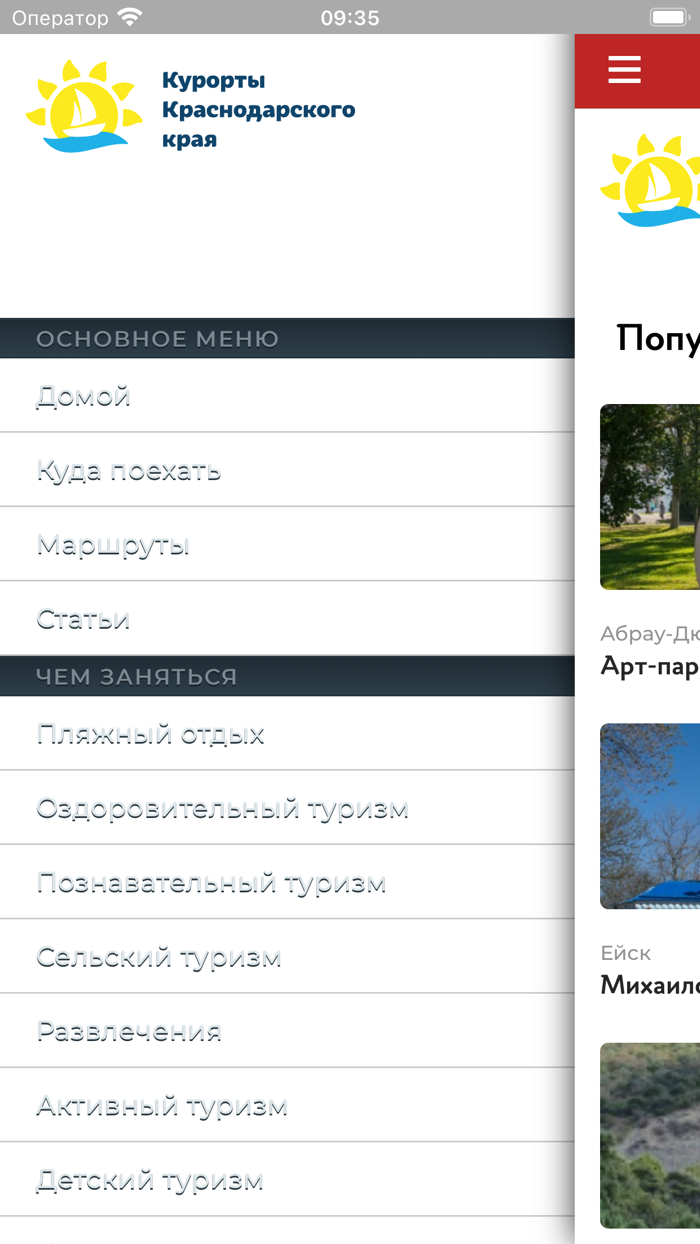
Task: Tap the ОСНОВНОЕ МЕНЮ section header
Action: click(287, 339)
